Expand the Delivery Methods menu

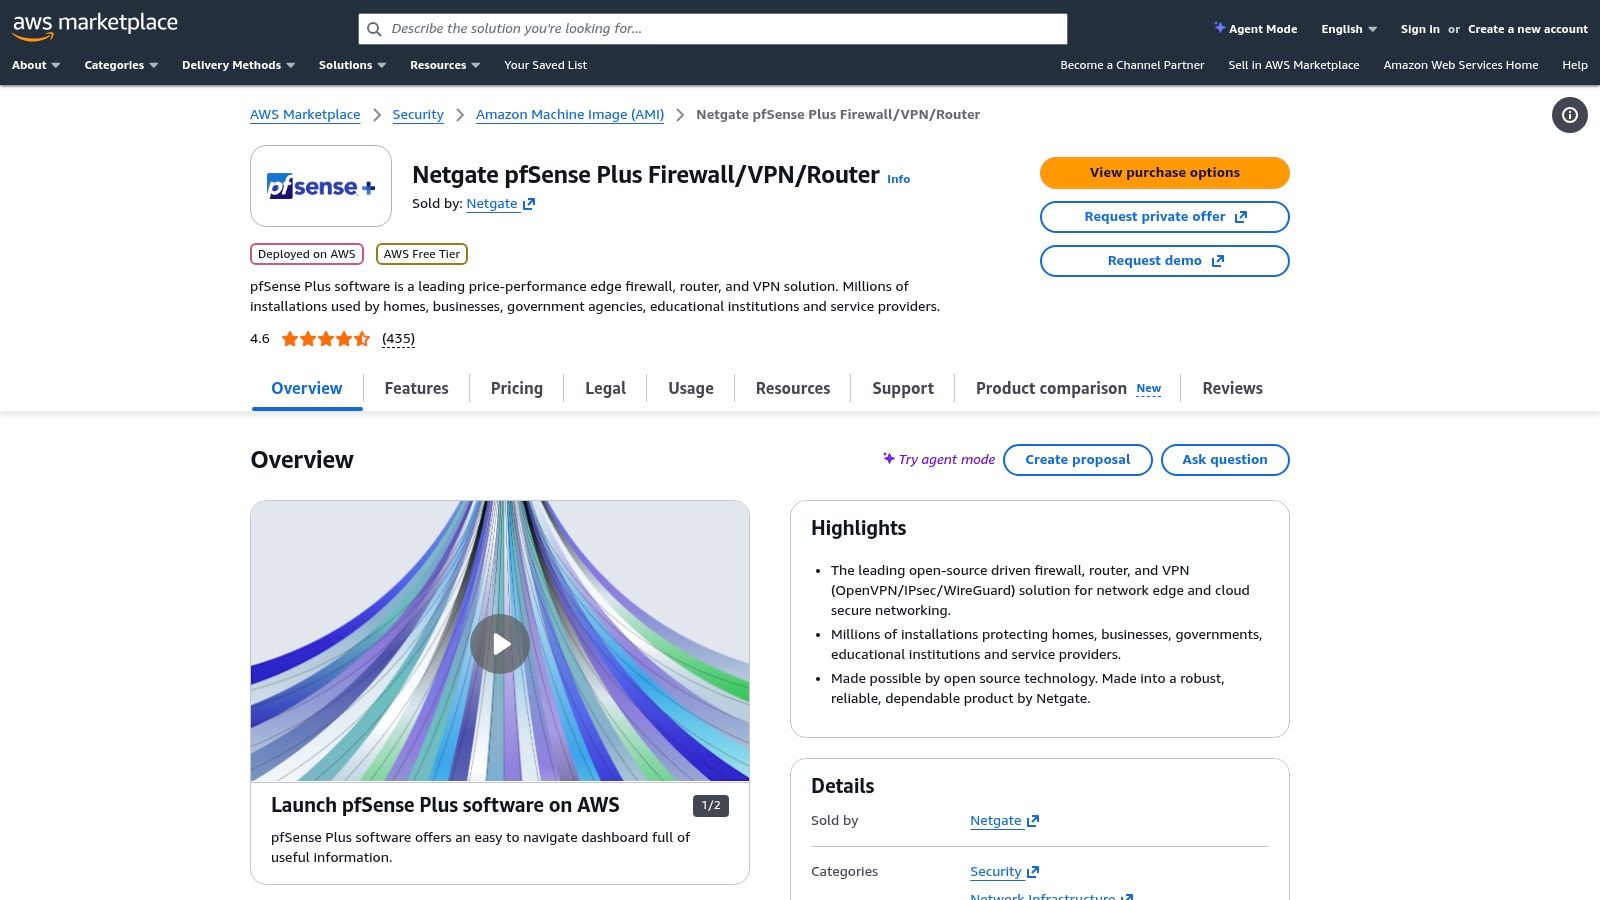tap(238, 64)
